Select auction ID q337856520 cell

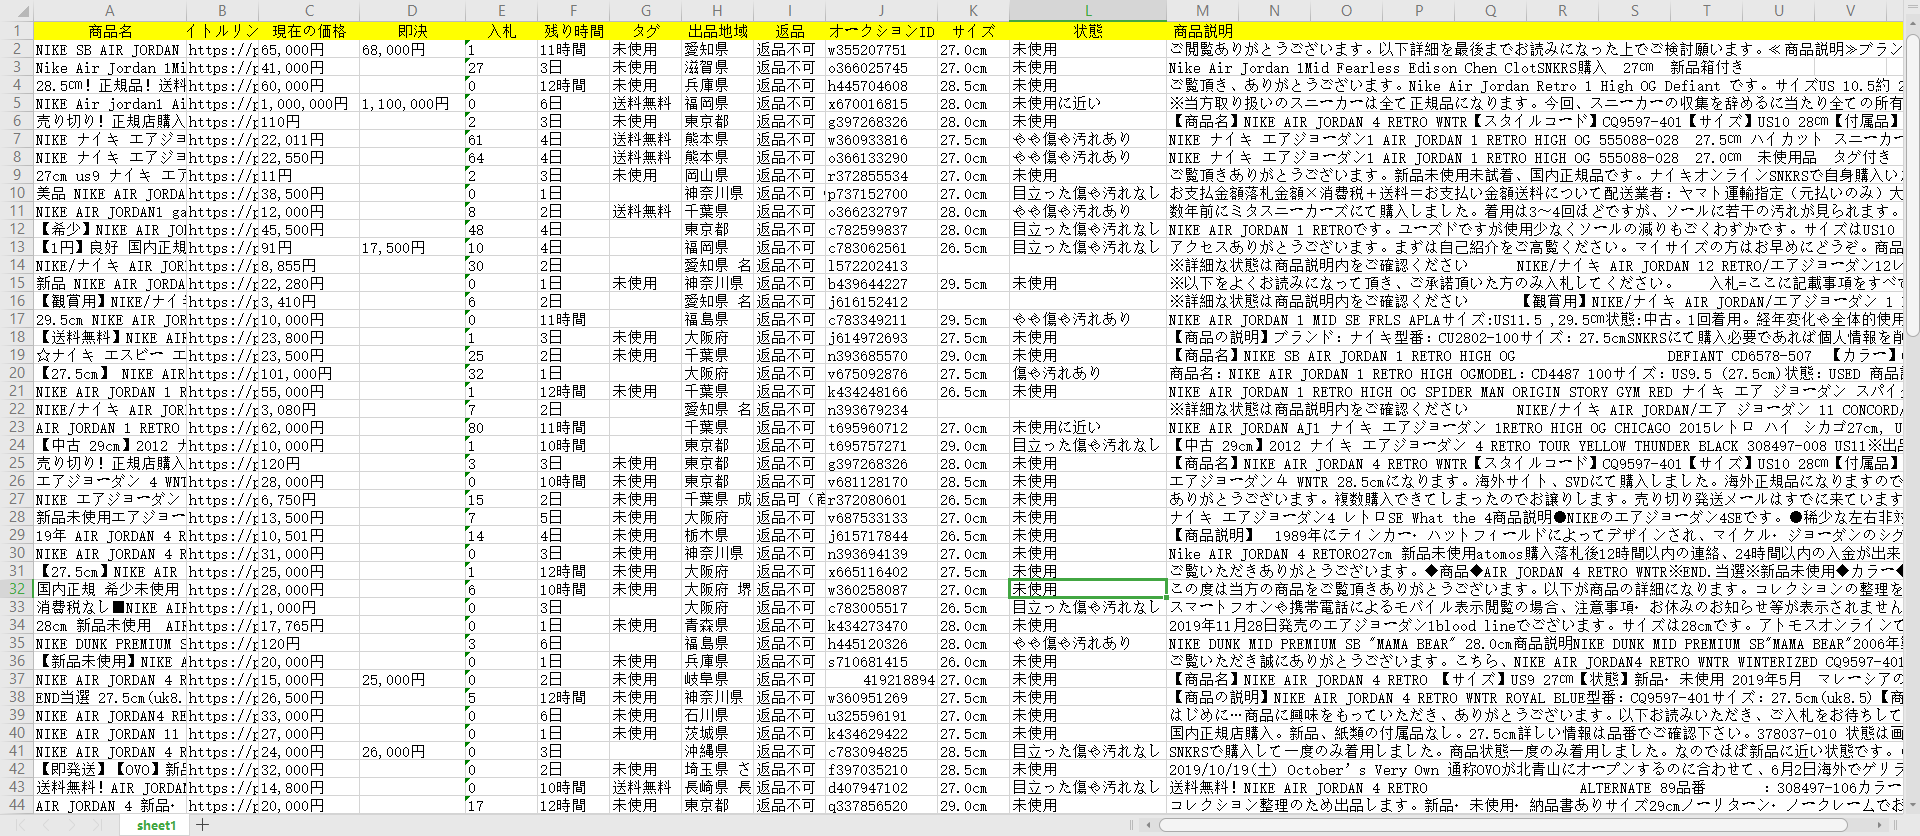[x=881, y=805]
